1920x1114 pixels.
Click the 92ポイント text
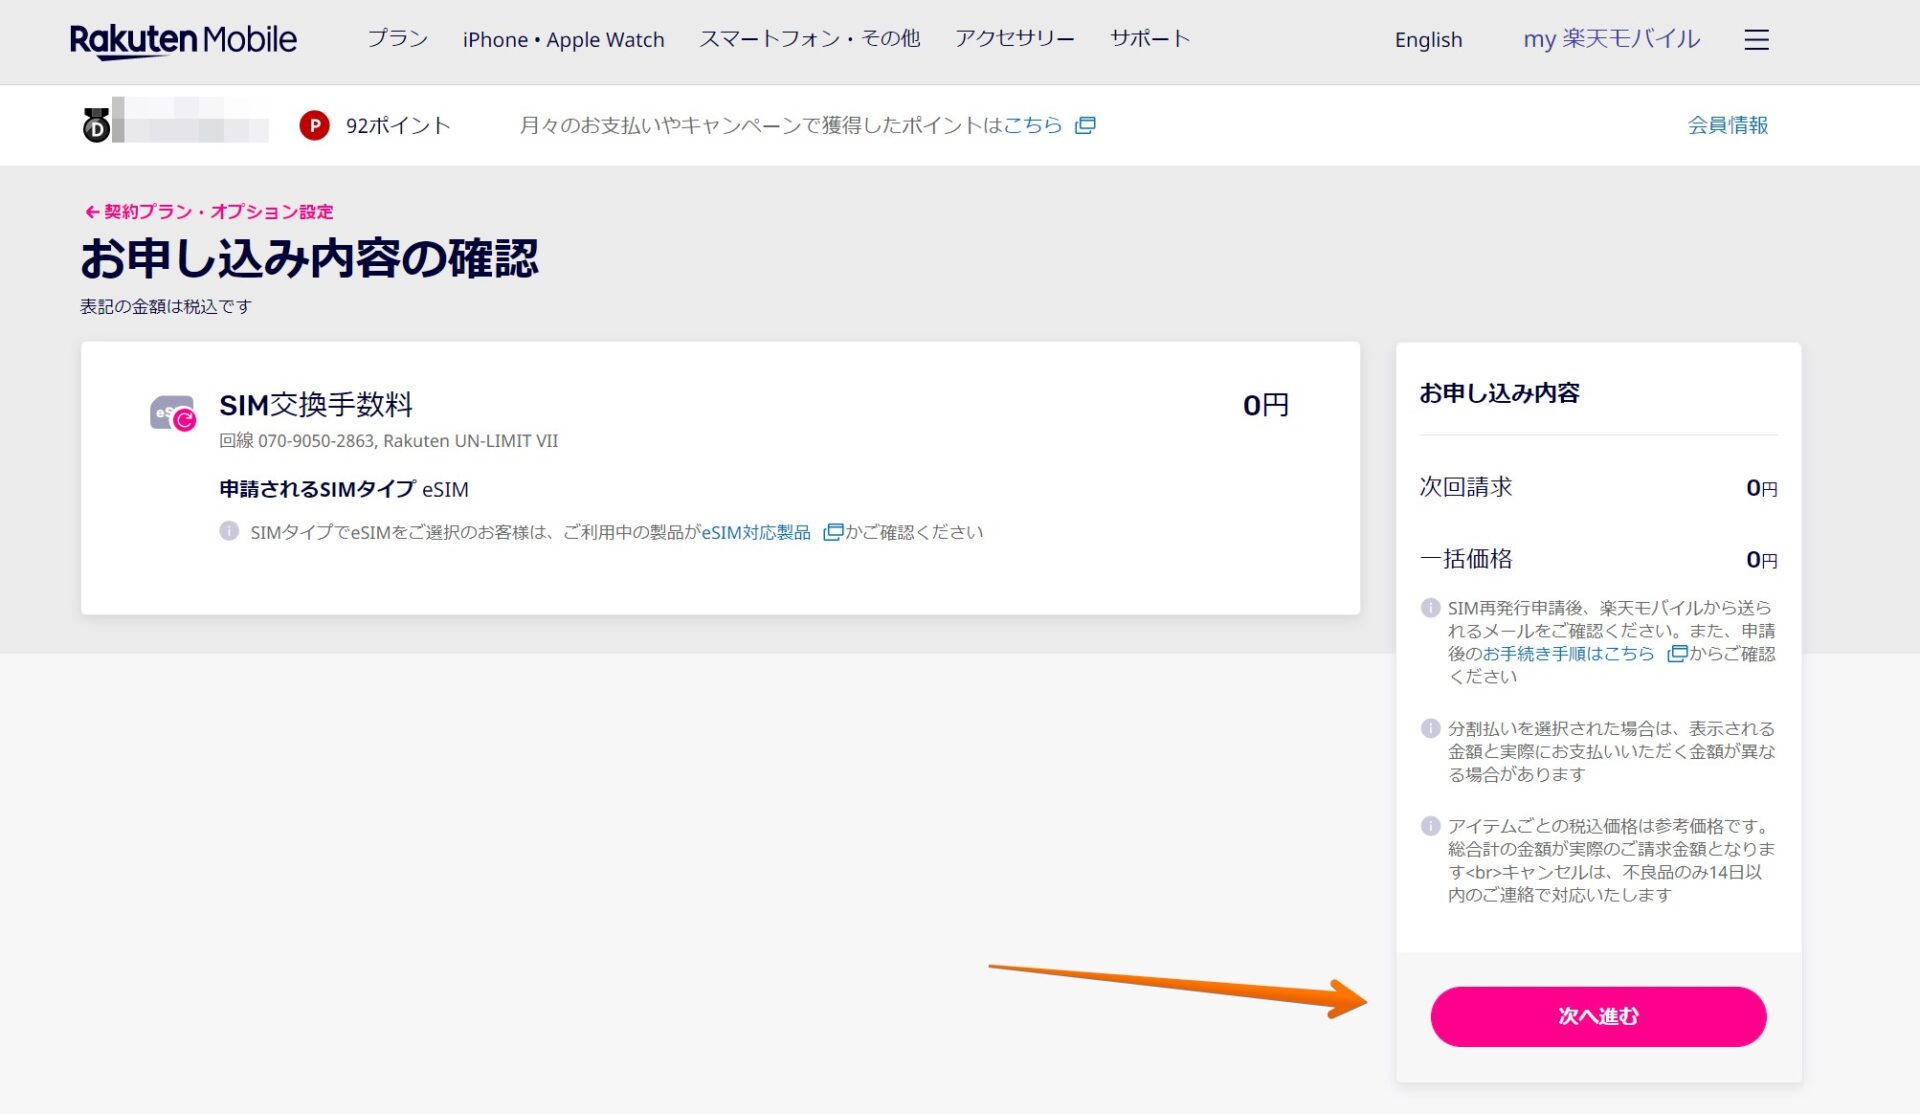tap(398, 125)
